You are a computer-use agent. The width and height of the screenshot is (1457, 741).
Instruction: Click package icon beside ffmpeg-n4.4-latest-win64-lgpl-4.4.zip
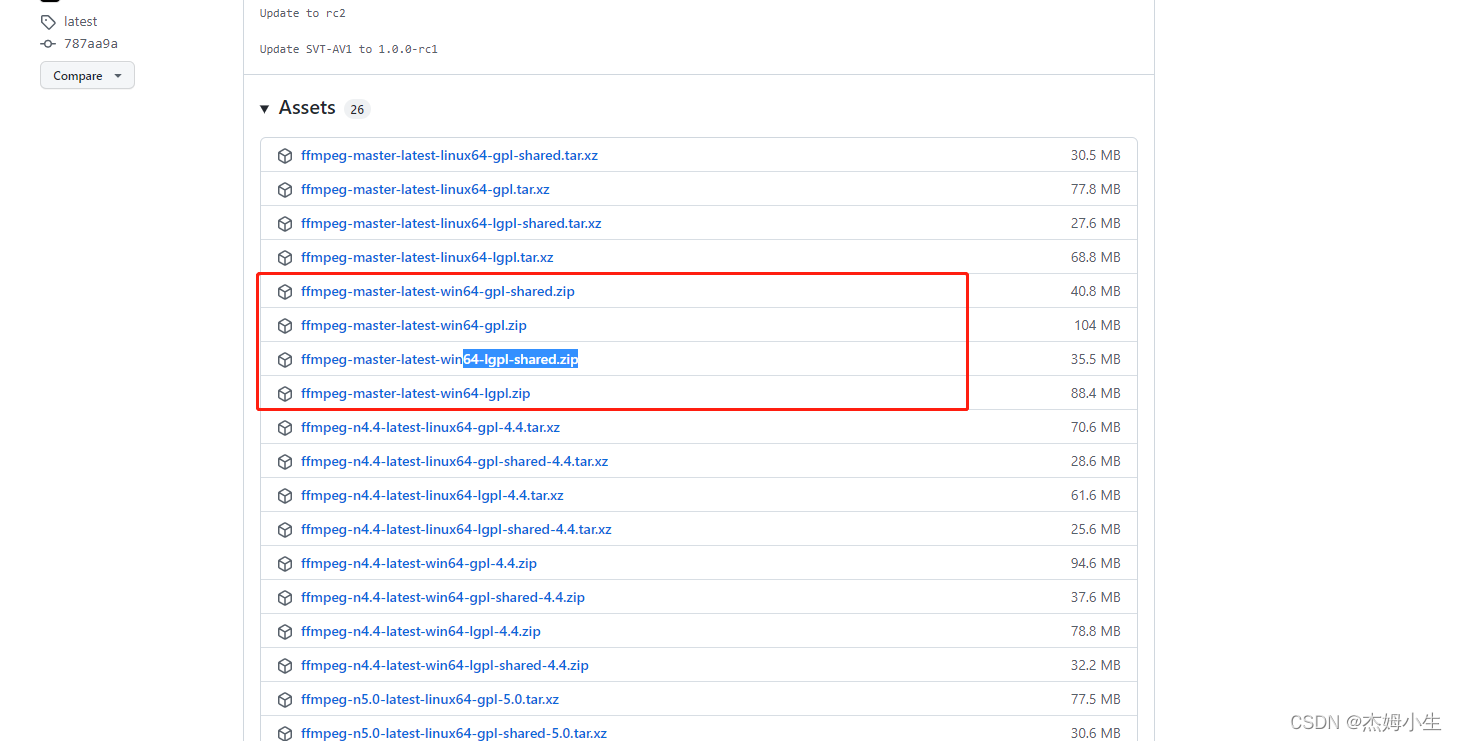click(x=285, y=632)
